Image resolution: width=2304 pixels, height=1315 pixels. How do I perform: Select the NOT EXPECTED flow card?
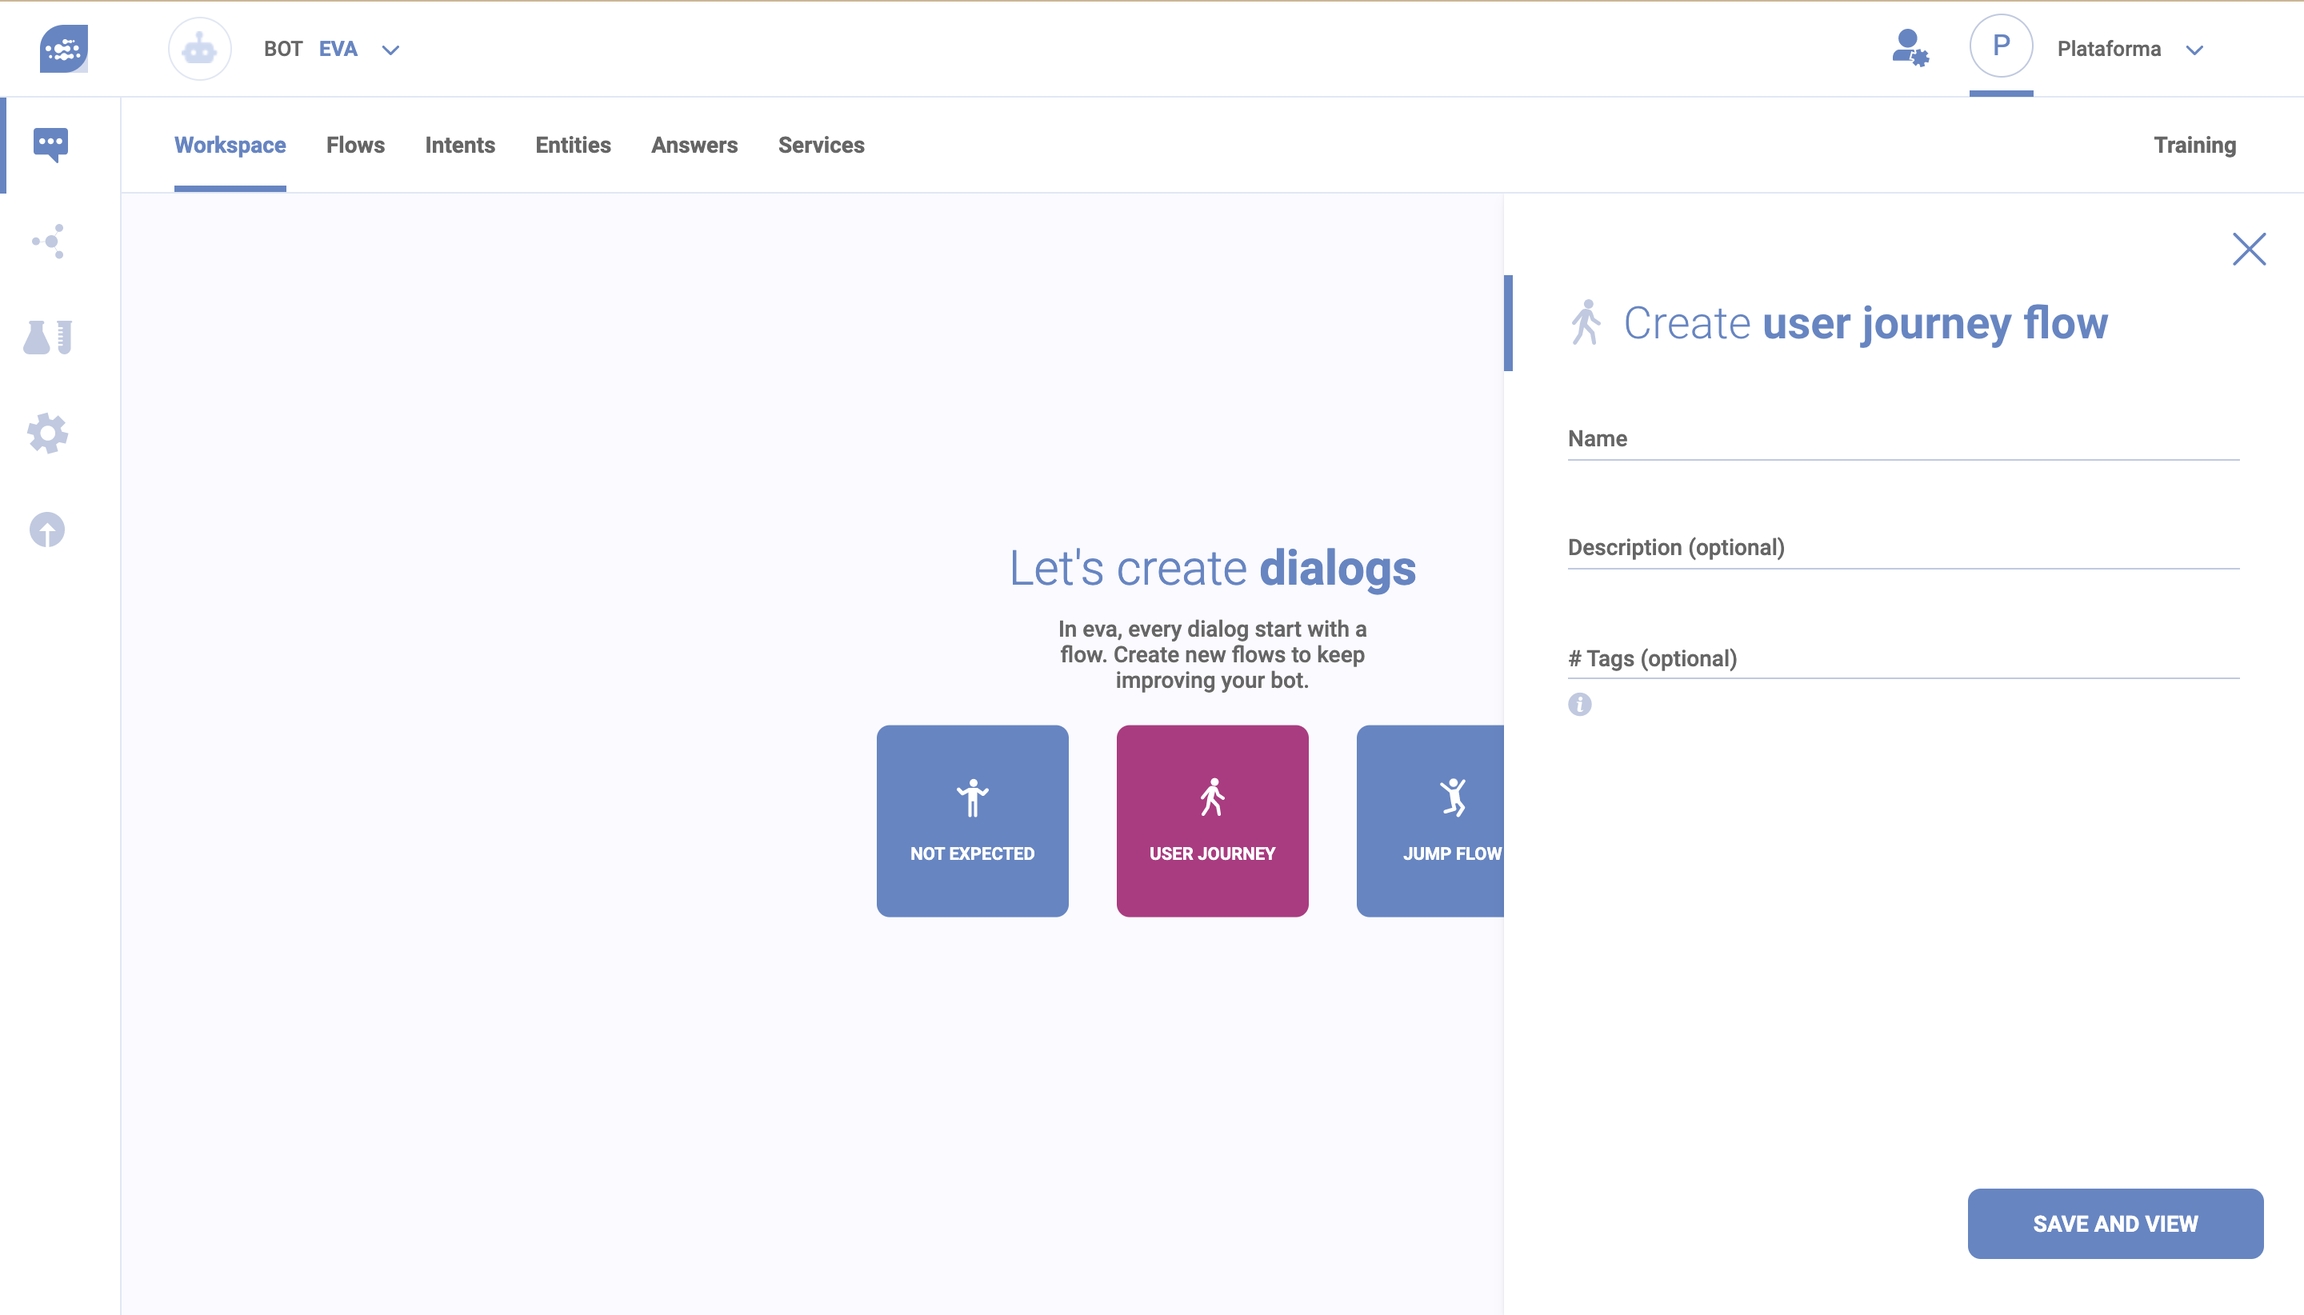pyautogui.click(x=972, y=820)
